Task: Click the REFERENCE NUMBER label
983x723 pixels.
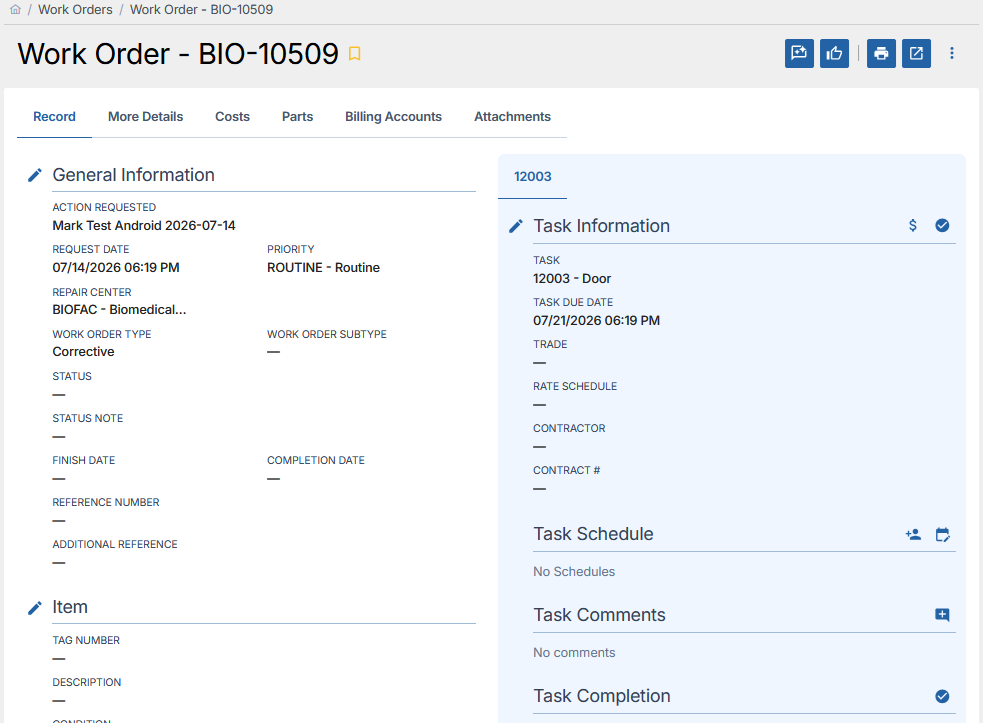Action: tap(106, 502)
